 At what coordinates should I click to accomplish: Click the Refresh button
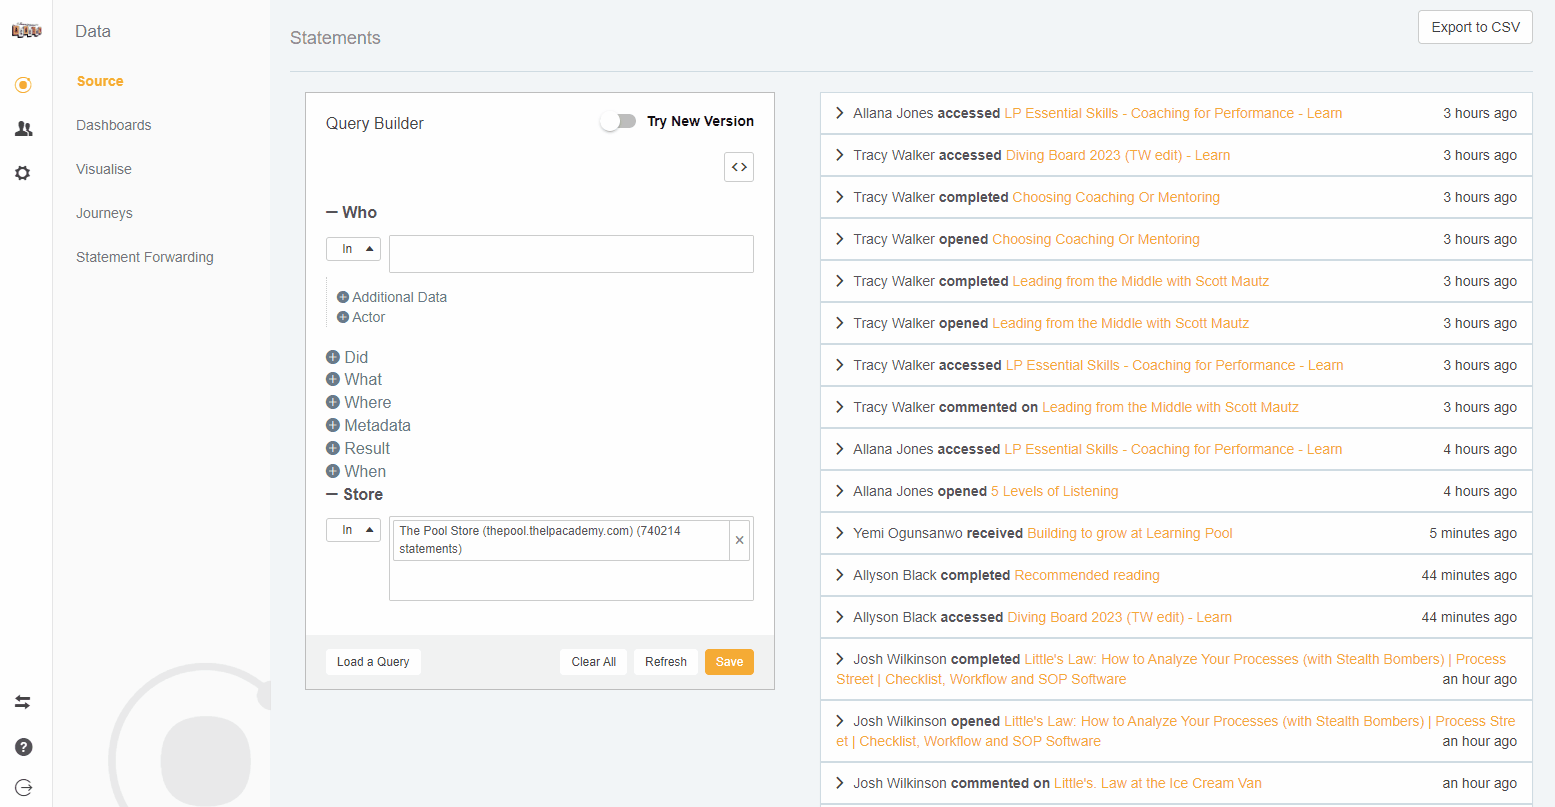(x=666, y=662)
